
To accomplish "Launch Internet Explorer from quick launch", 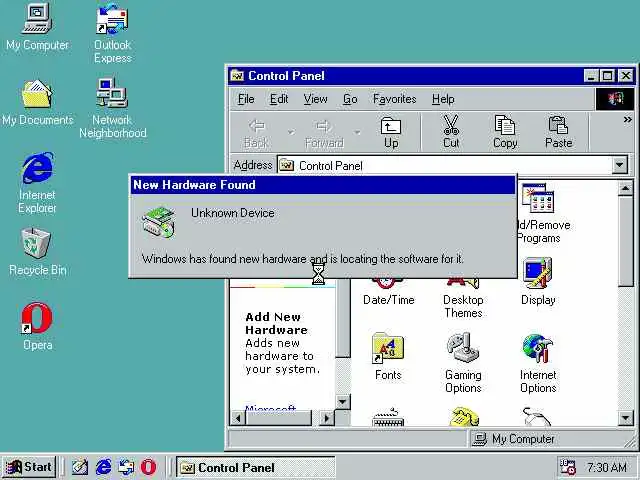I will click(x=103, y=467).
